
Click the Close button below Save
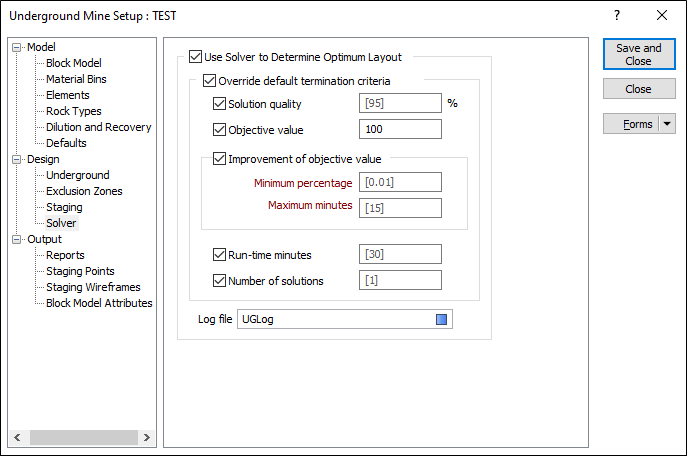(638, 89)
